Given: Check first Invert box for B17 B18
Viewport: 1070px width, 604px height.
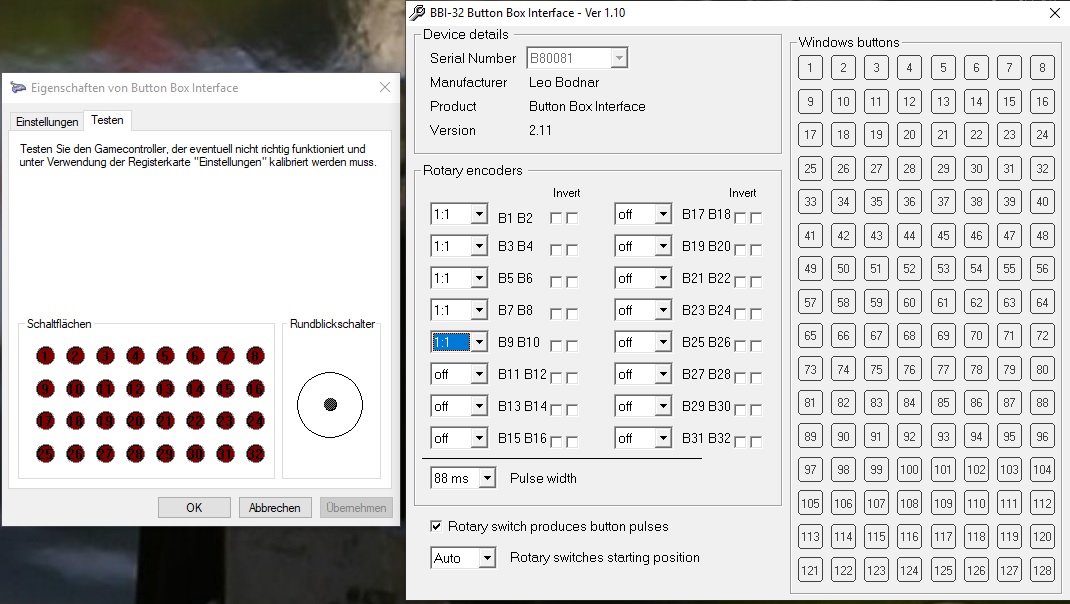Looking at the screenshot, I should pos(740,218).
